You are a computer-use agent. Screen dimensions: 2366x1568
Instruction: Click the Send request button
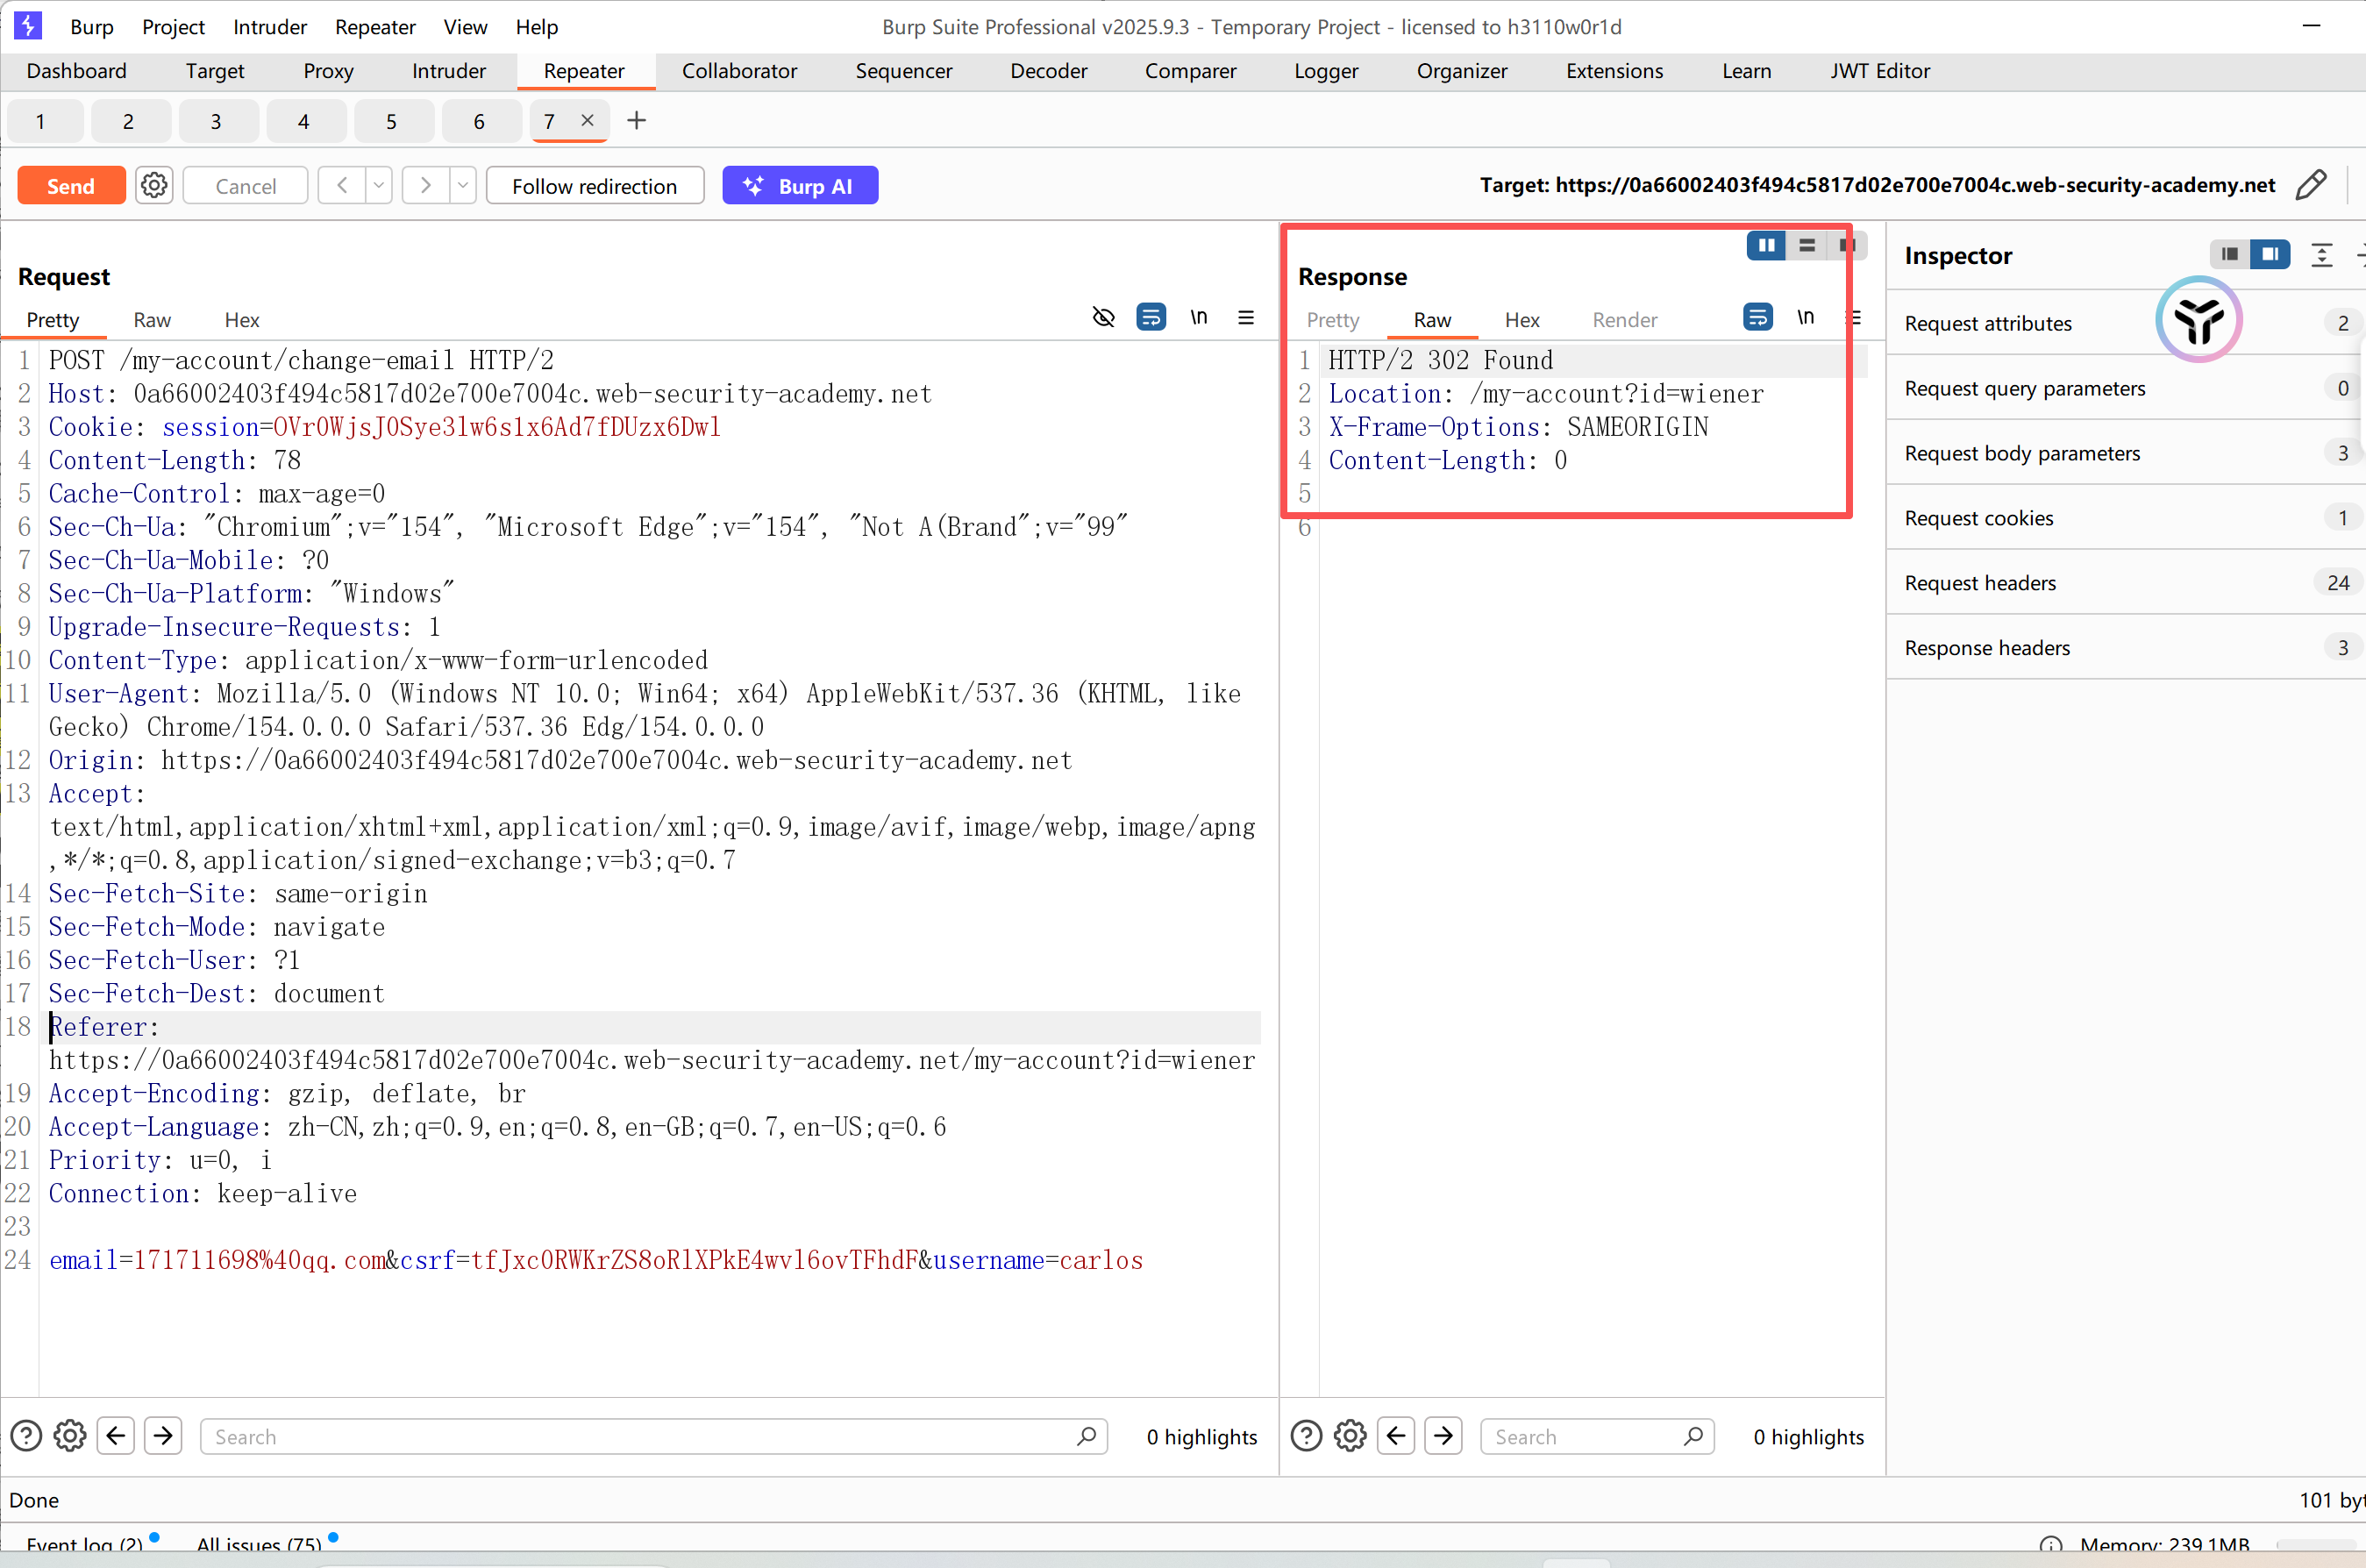[x=71, y=186]
